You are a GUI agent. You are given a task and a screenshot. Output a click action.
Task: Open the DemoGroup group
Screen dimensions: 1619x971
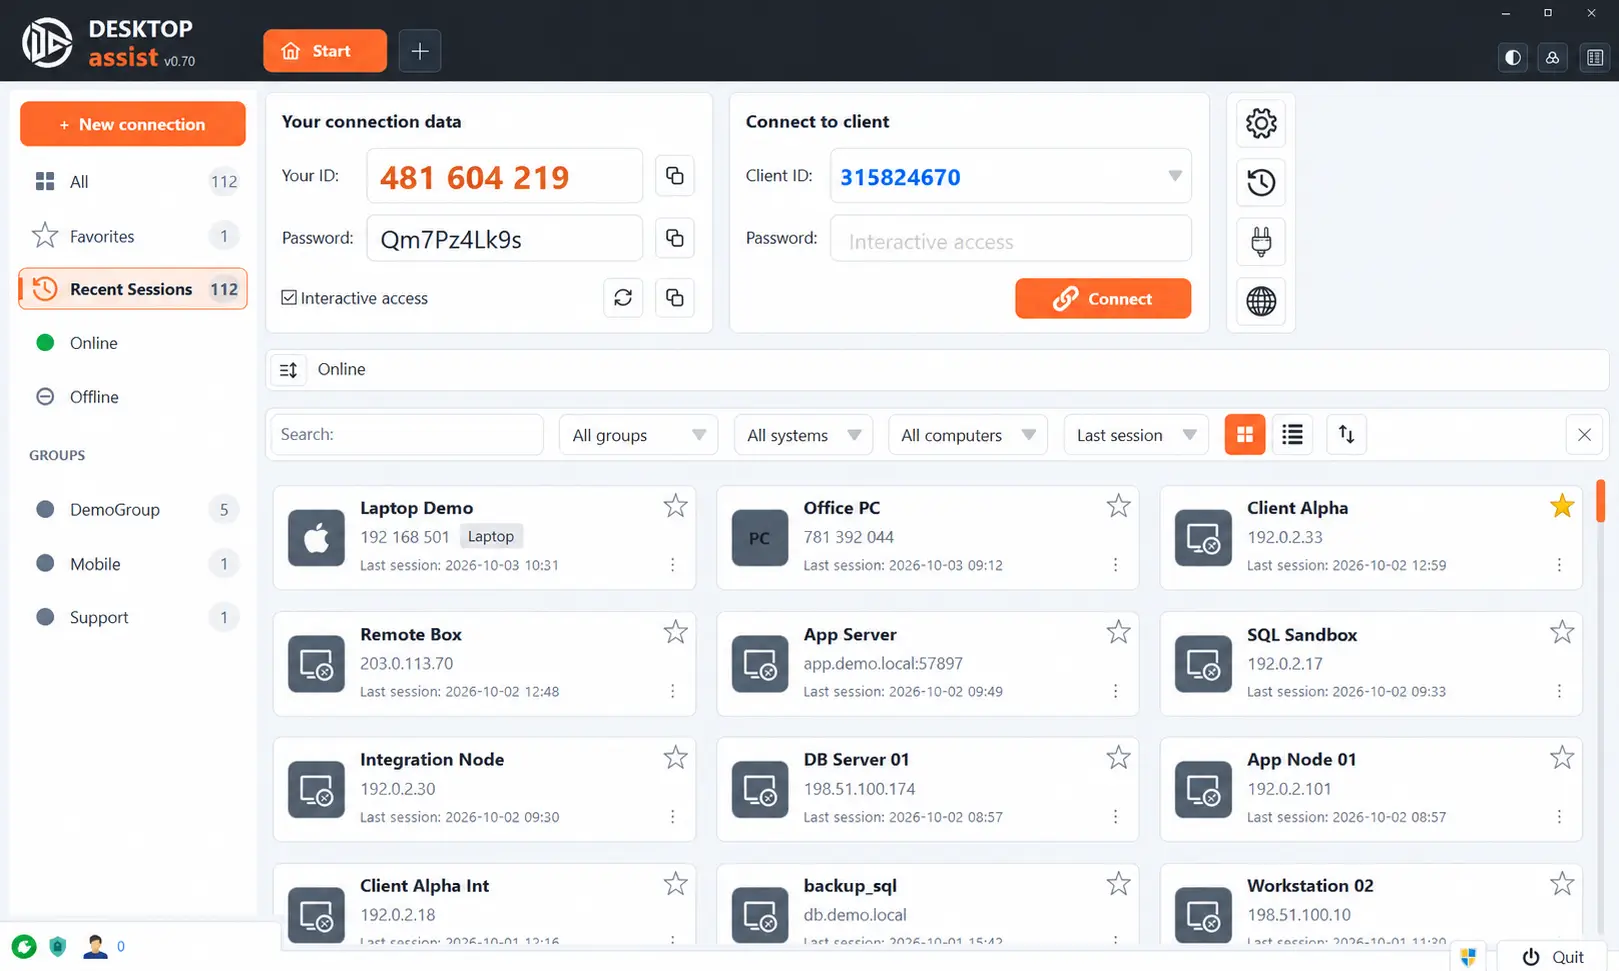133,510
